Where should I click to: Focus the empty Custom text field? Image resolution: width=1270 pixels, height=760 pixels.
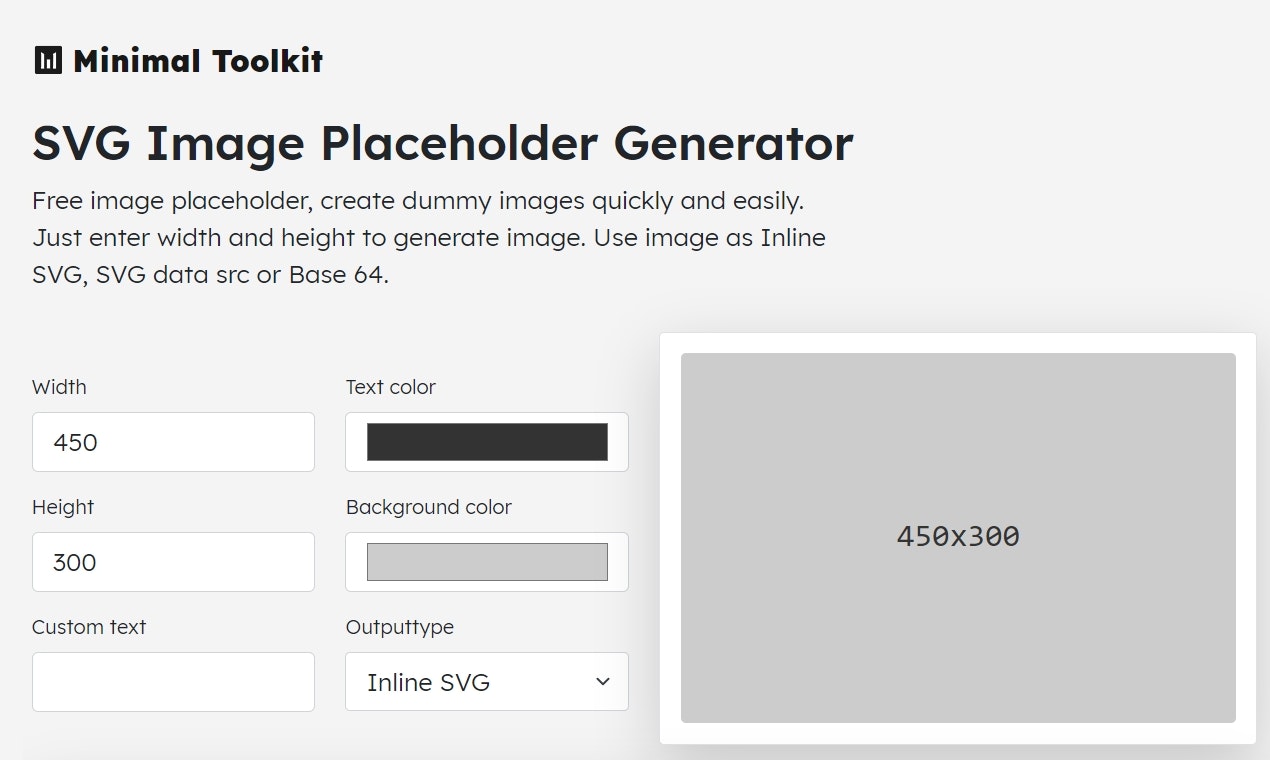point(173,682)
